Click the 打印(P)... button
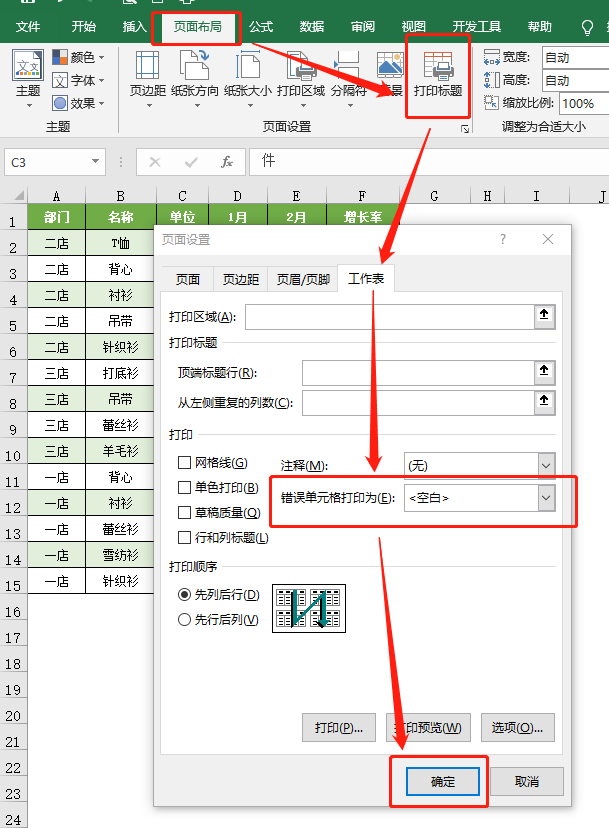 pyautogui.click(x=339, y=728)
